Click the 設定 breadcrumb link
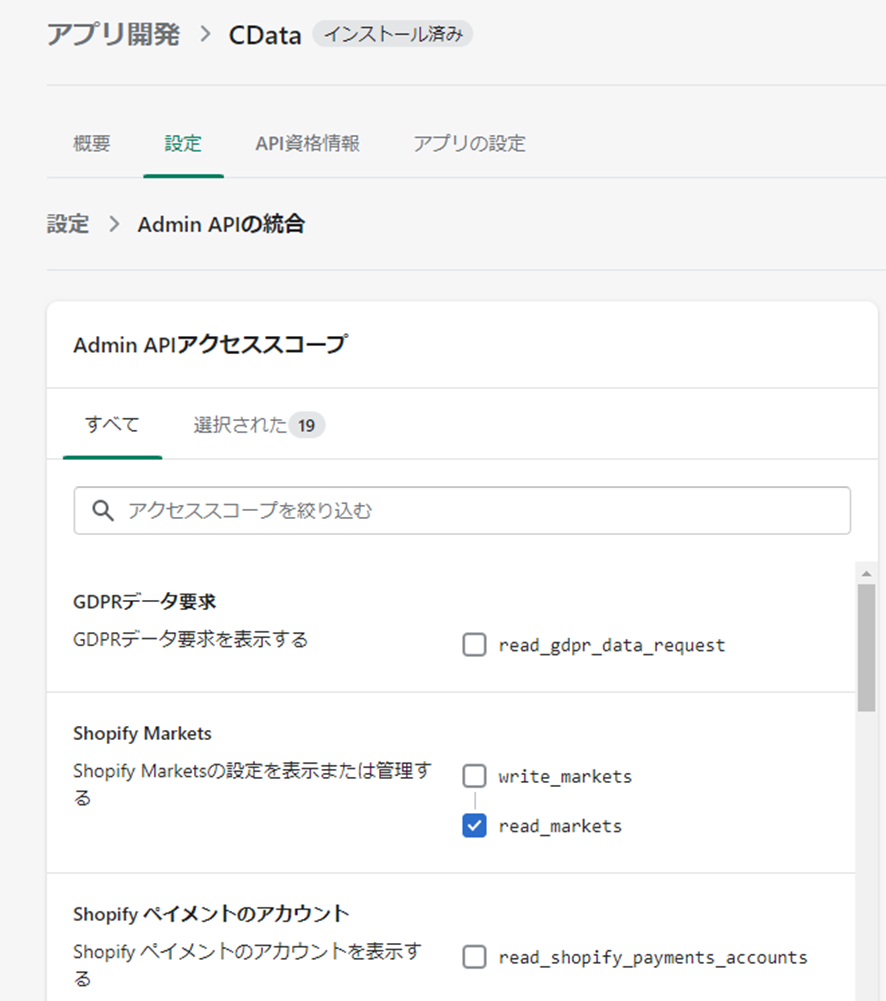 68,224
